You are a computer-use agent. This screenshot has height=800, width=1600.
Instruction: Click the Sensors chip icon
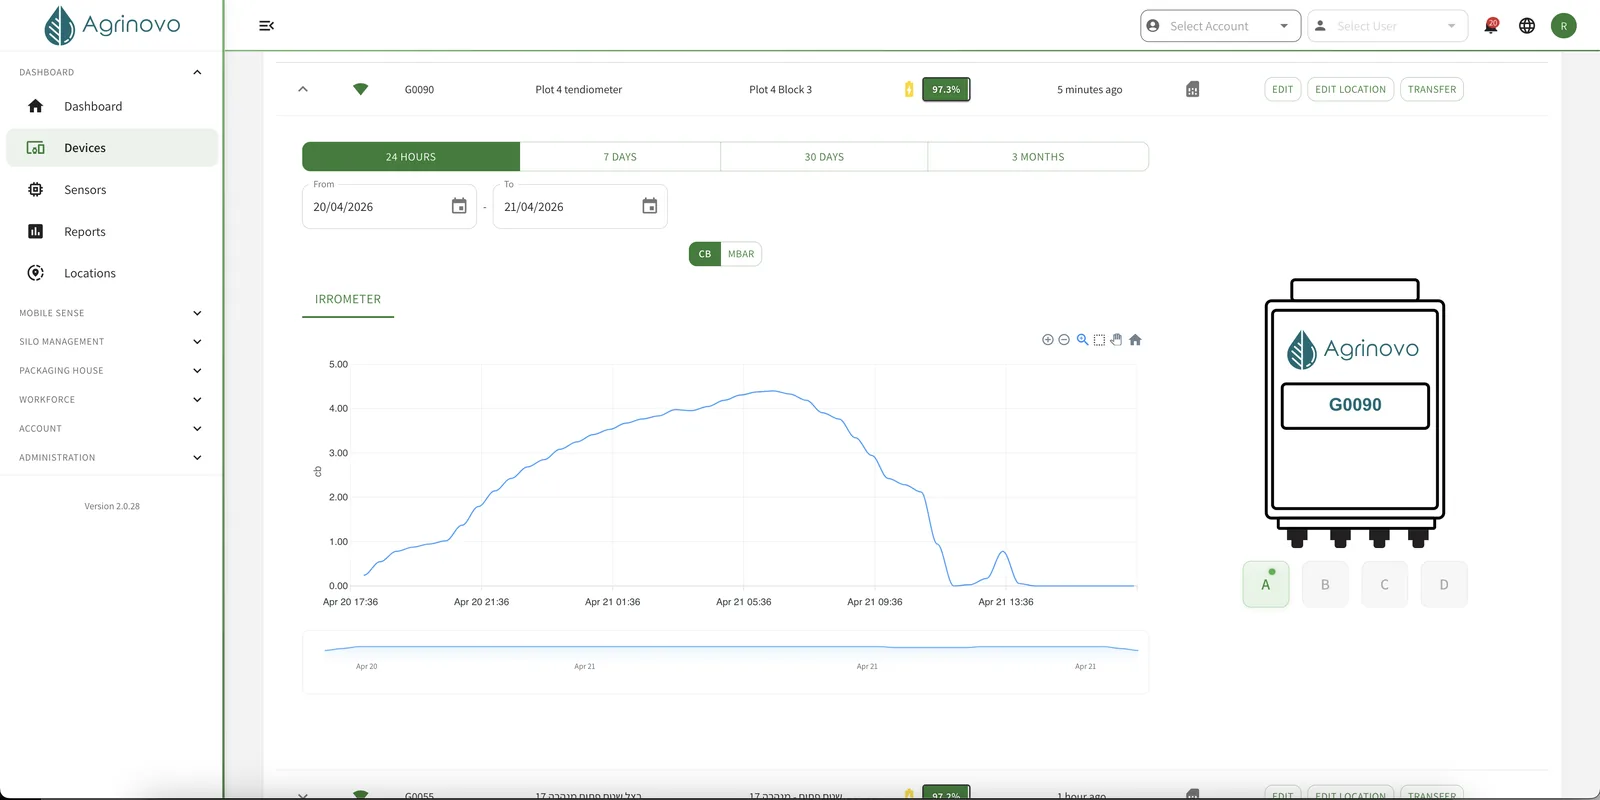click(36, 190)
